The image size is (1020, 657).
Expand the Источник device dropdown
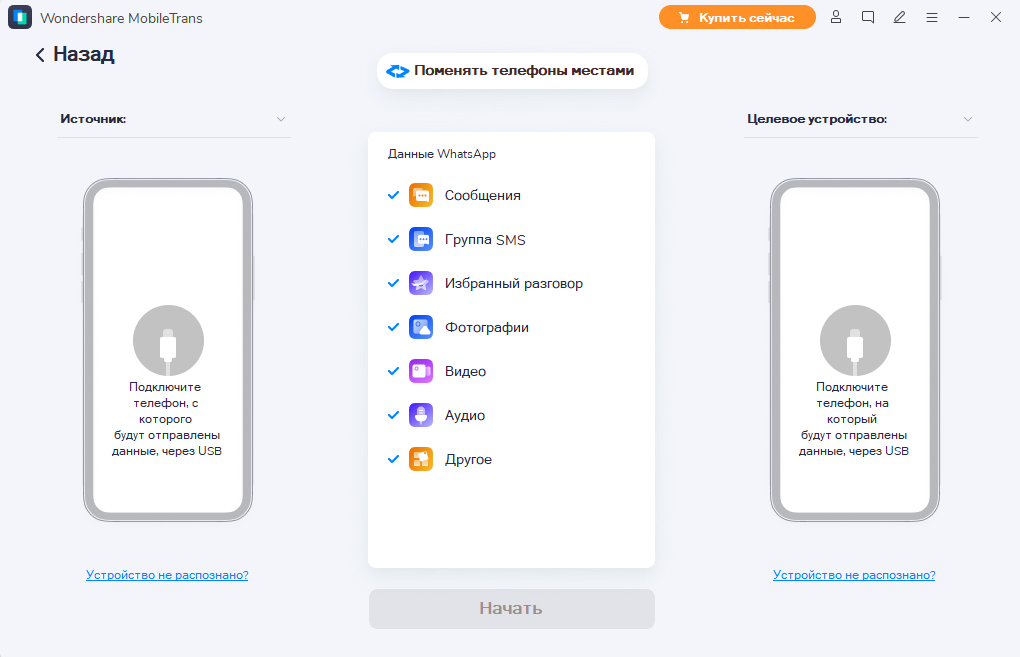point(174,119)
